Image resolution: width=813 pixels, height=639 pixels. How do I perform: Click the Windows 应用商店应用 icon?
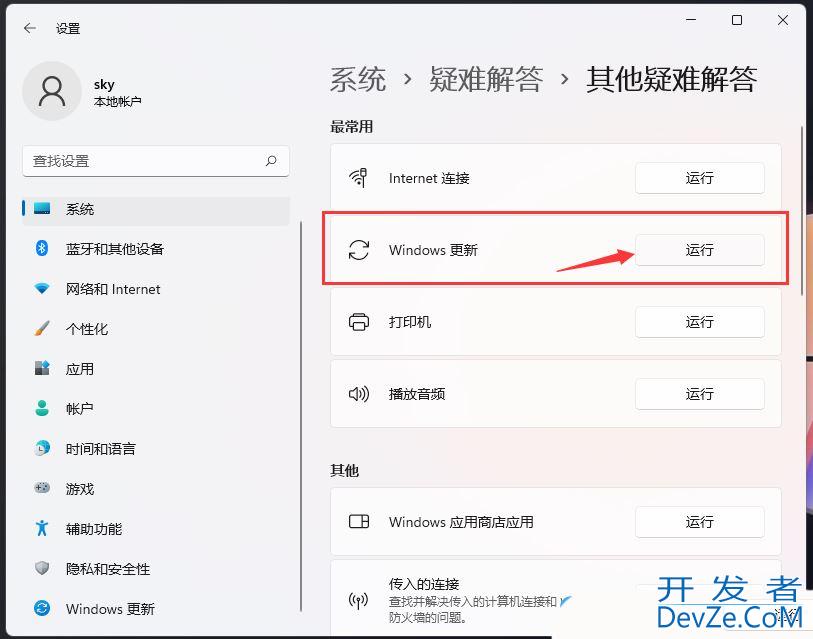359,521
